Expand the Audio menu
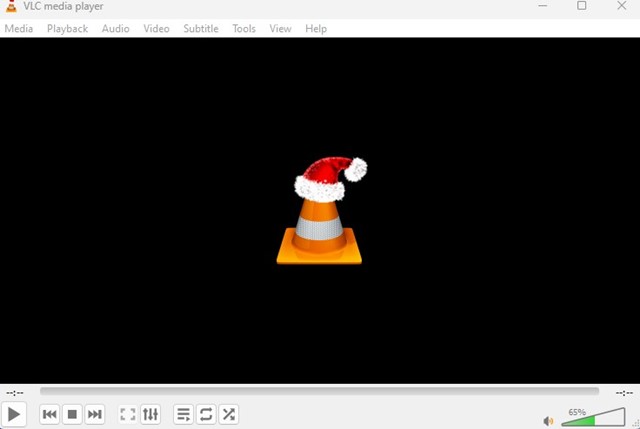The width and height of the screenshot is (640, 429). click(115, 29)
